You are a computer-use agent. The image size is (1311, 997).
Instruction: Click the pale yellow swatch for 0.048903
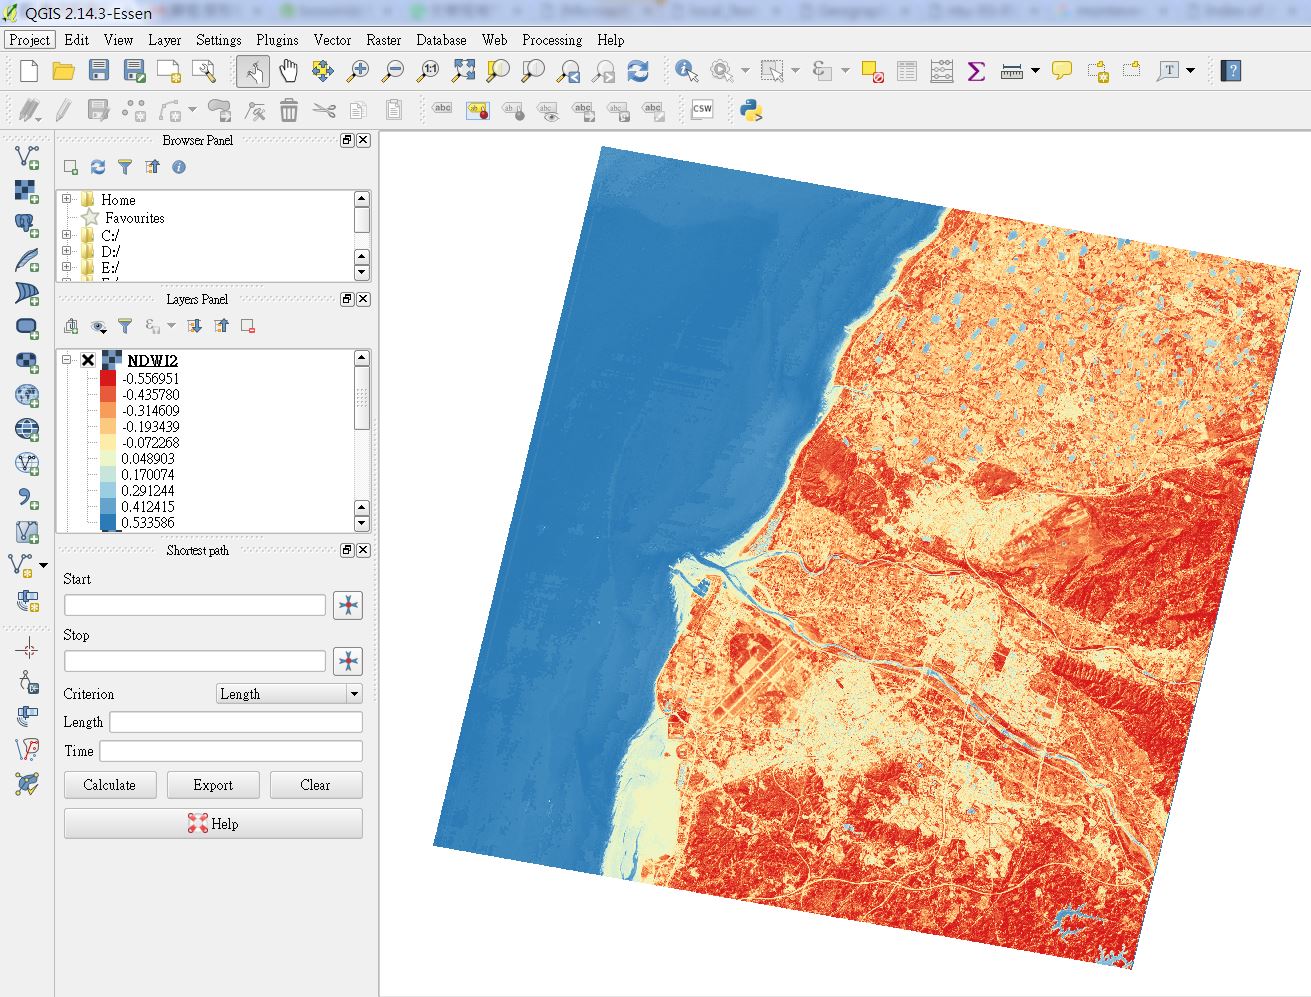[x=108, y=459]
